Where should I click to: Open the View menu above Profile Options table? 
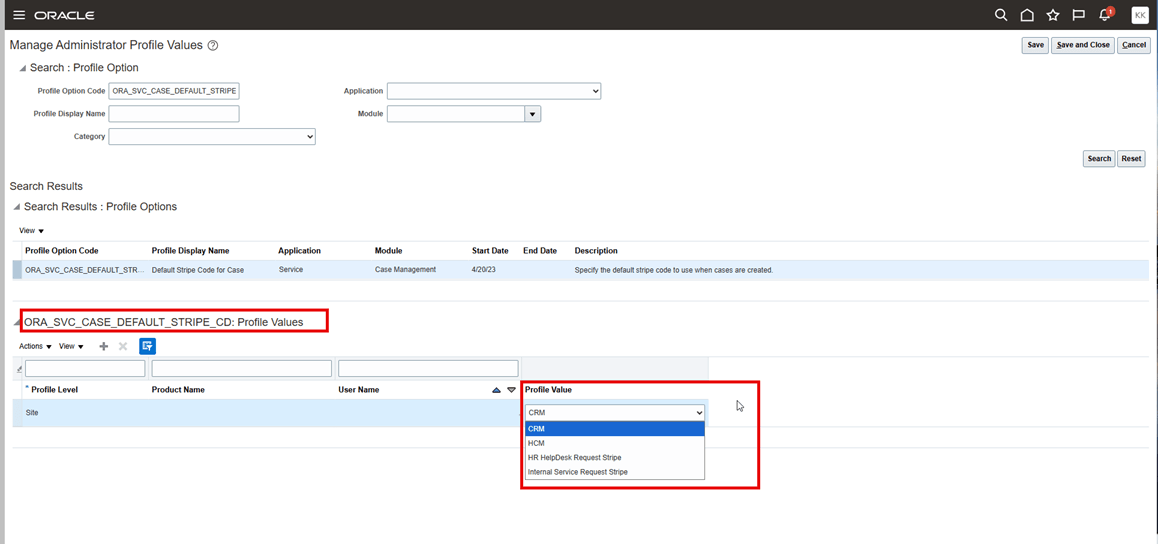pos(32,231)
